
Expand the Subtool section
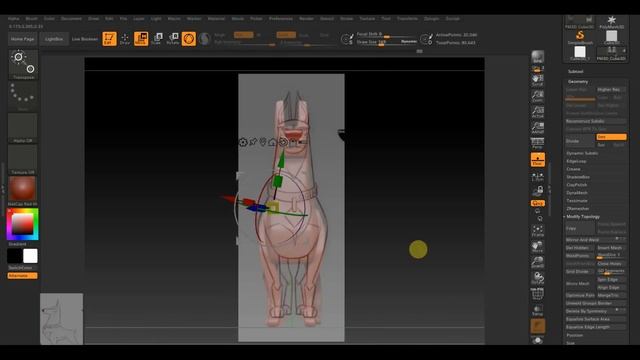[x=576, y=71]
